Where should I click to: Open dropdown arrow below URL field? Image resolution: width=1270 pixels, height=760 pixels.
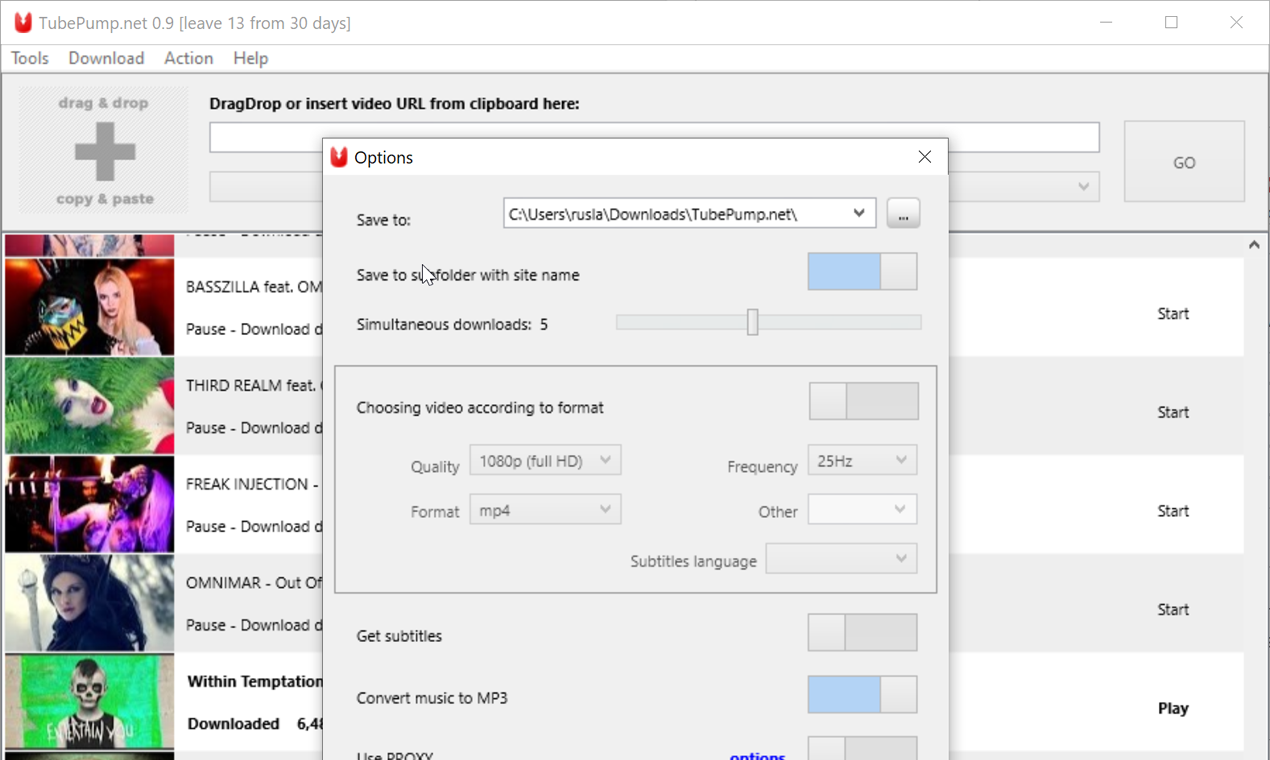point(1084,187)
